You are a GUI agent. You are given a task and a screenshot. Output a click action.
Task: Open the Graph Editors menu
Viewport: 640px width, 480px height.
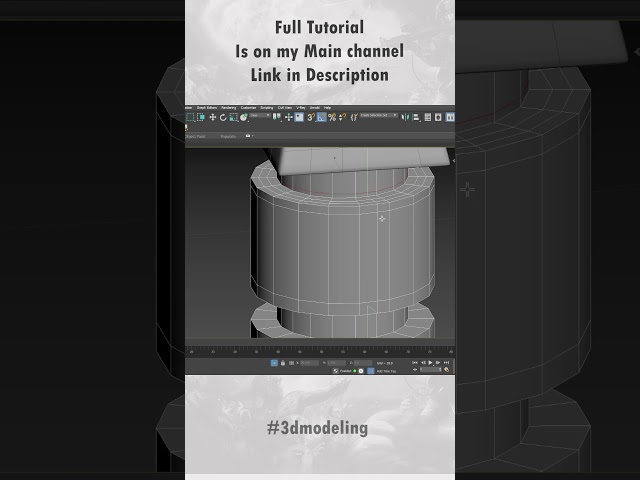(207, 108)
